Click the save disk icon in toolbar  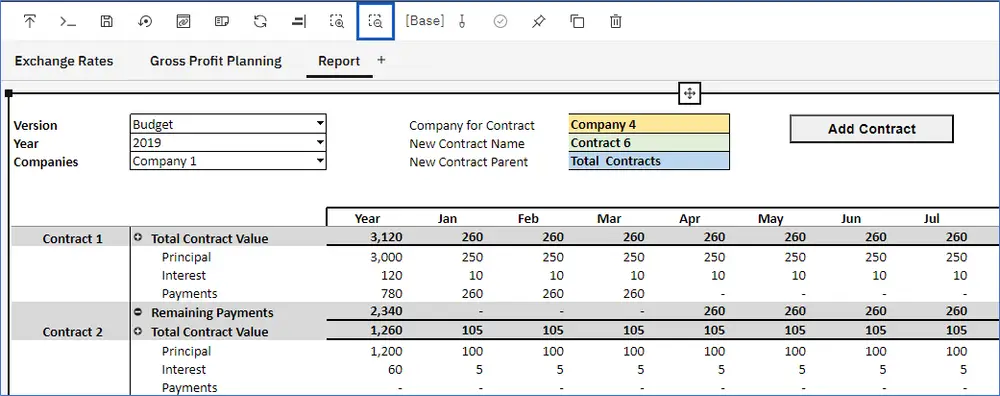[x=107, y=21]
